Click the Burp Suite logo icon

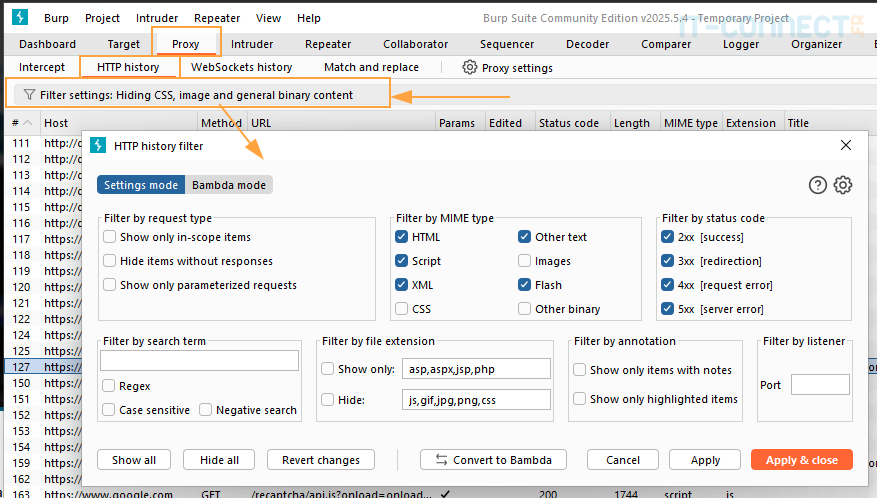(21, 18)
